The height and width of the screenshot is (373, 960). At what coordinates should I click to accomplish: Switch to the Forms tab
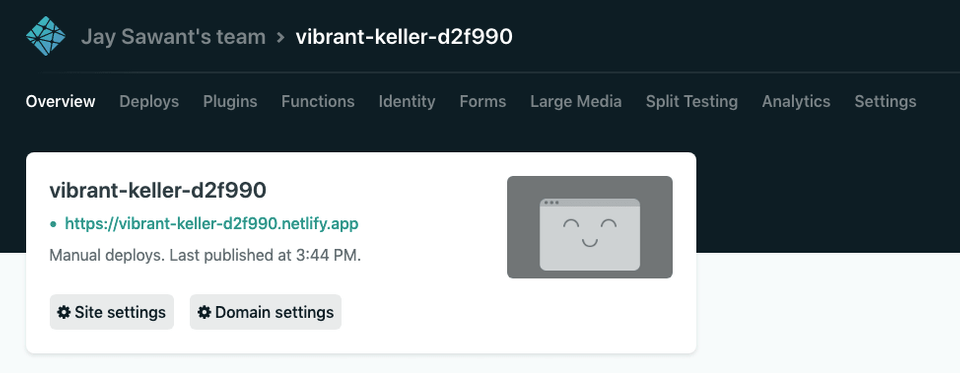483,101
